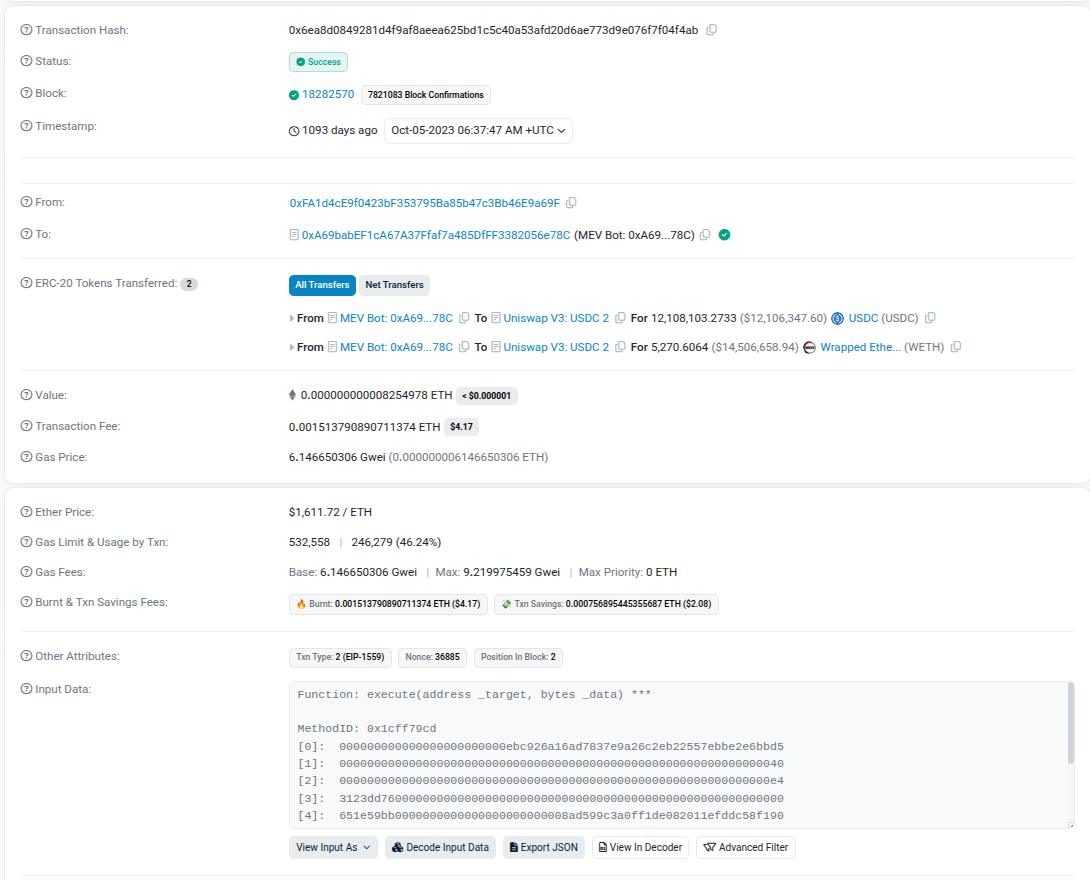The height and width of the screenshot is (880, 1090).
Task: Click the help icon next to Gas Price
Action: tap(26, 457)
